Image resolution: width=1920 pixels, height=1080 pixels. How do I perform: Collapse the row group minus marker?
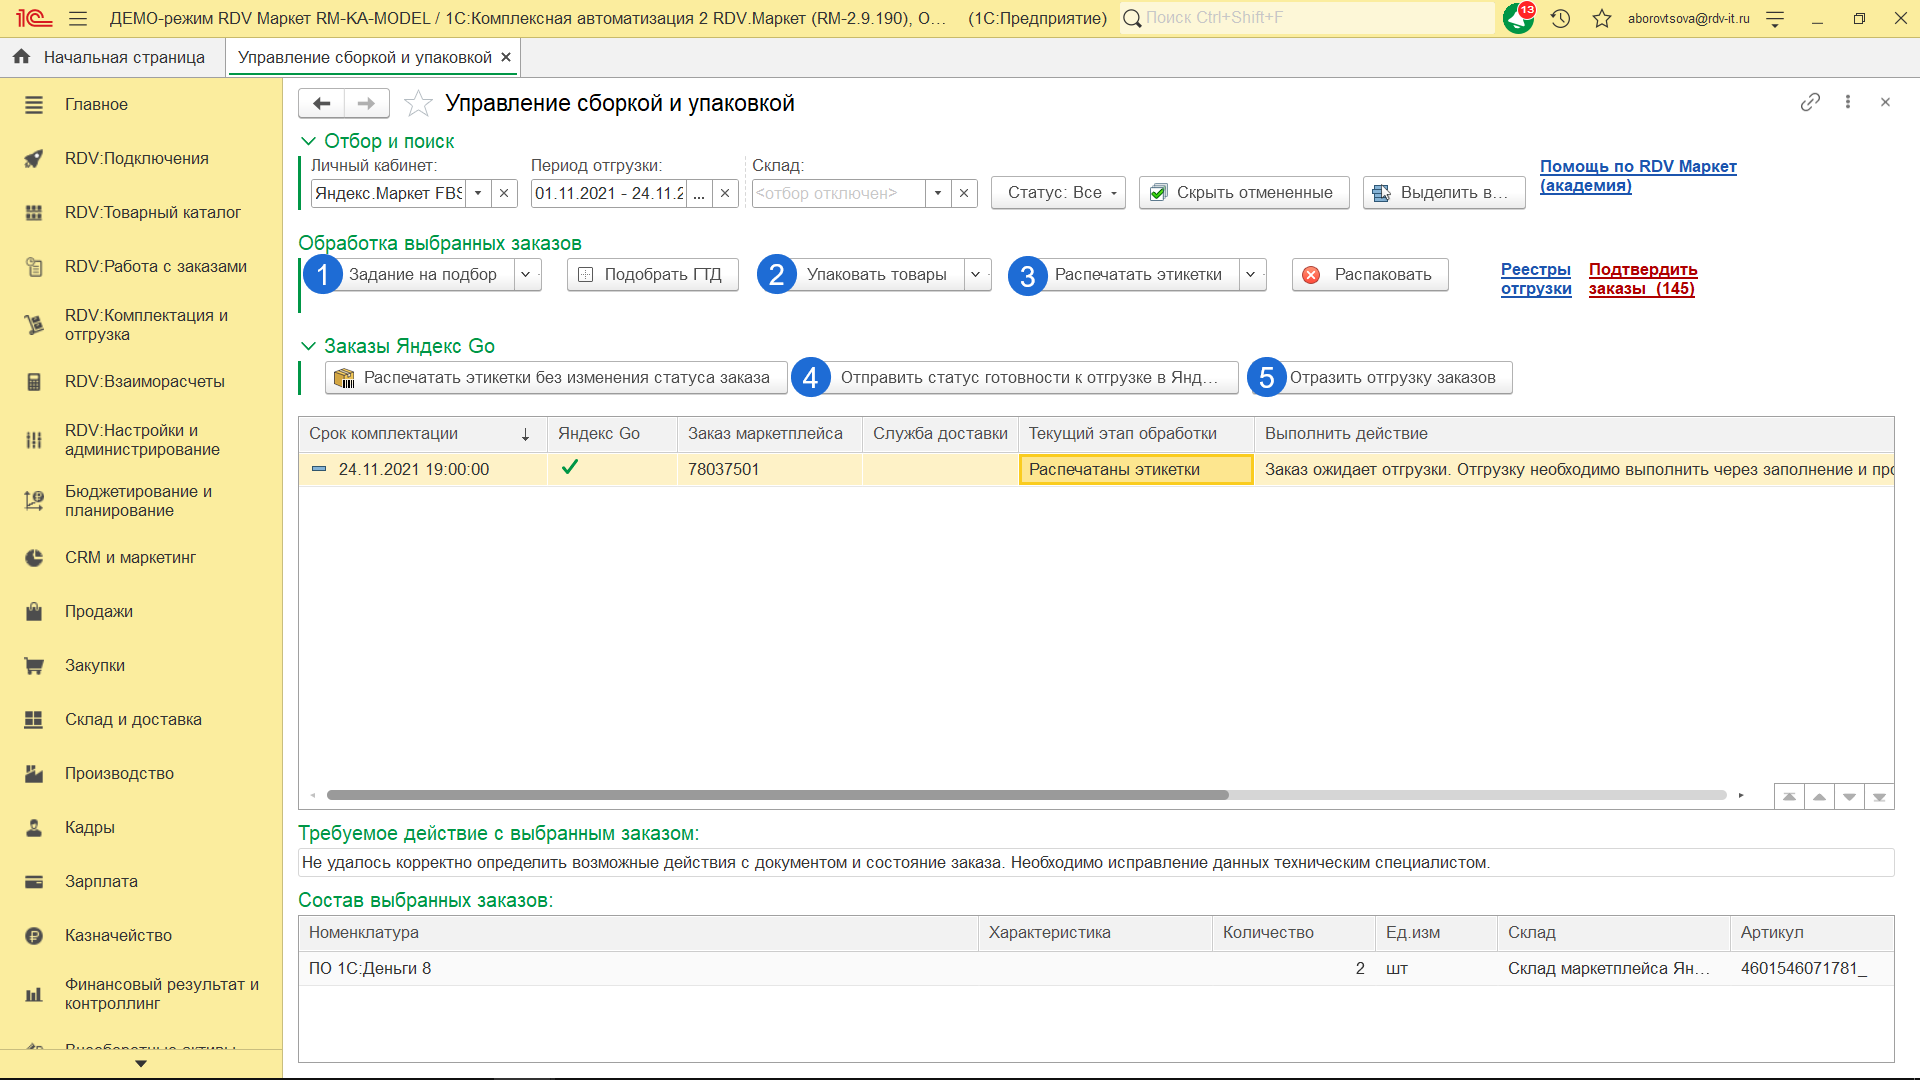click(x=319, y=469)
